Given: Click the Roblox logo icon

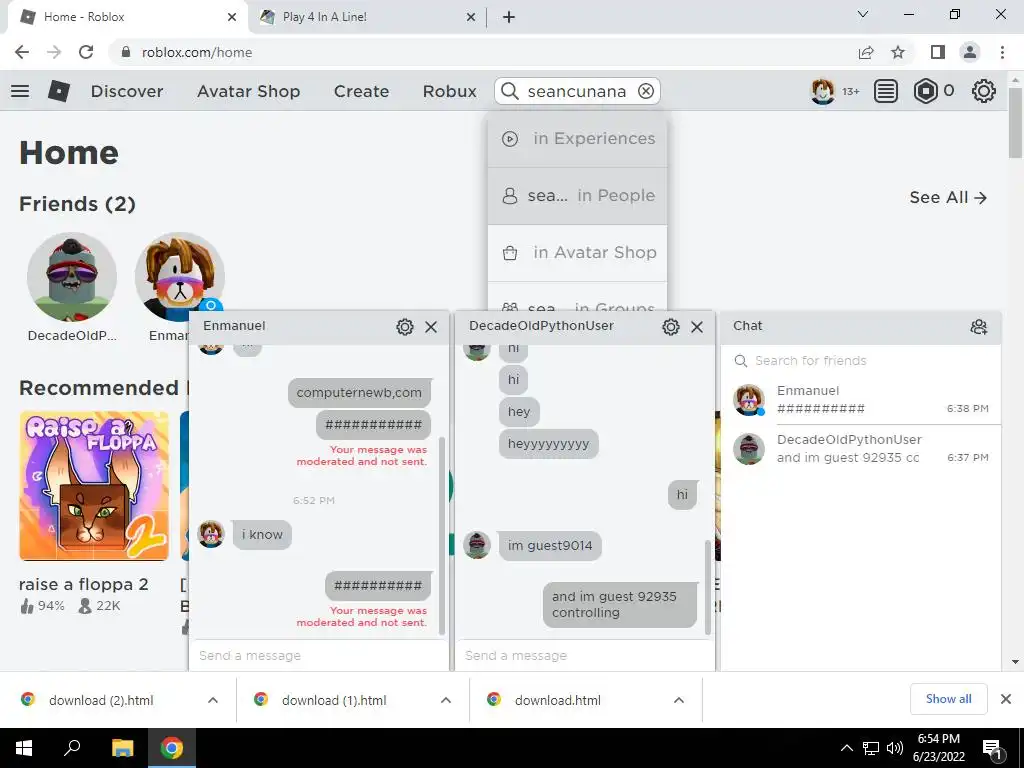Looking at the screenshot, I should [x=59, y=91].
